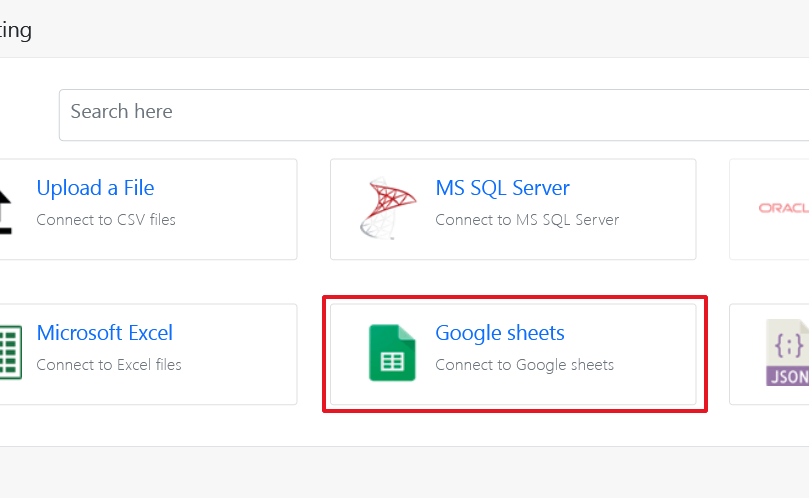Click the Oracle logo

tap(783, 208)
